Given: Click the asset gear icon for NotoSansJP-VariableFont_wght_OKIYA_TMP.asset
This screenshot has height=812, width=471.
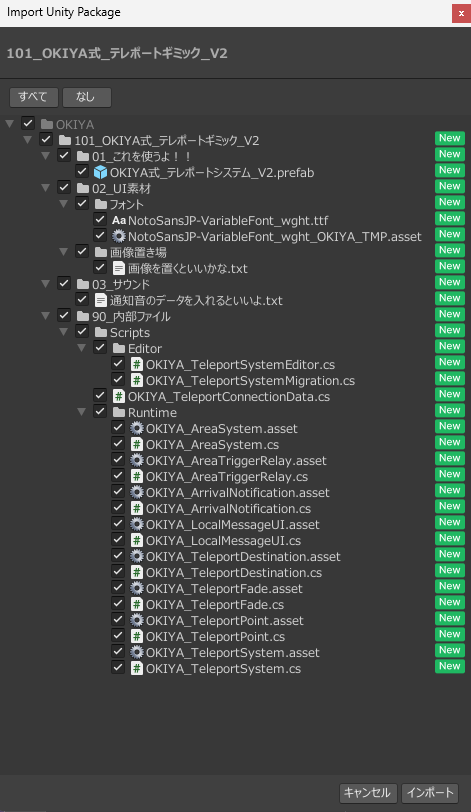Looking at the screenshot, I should click(x=119, y=236).
